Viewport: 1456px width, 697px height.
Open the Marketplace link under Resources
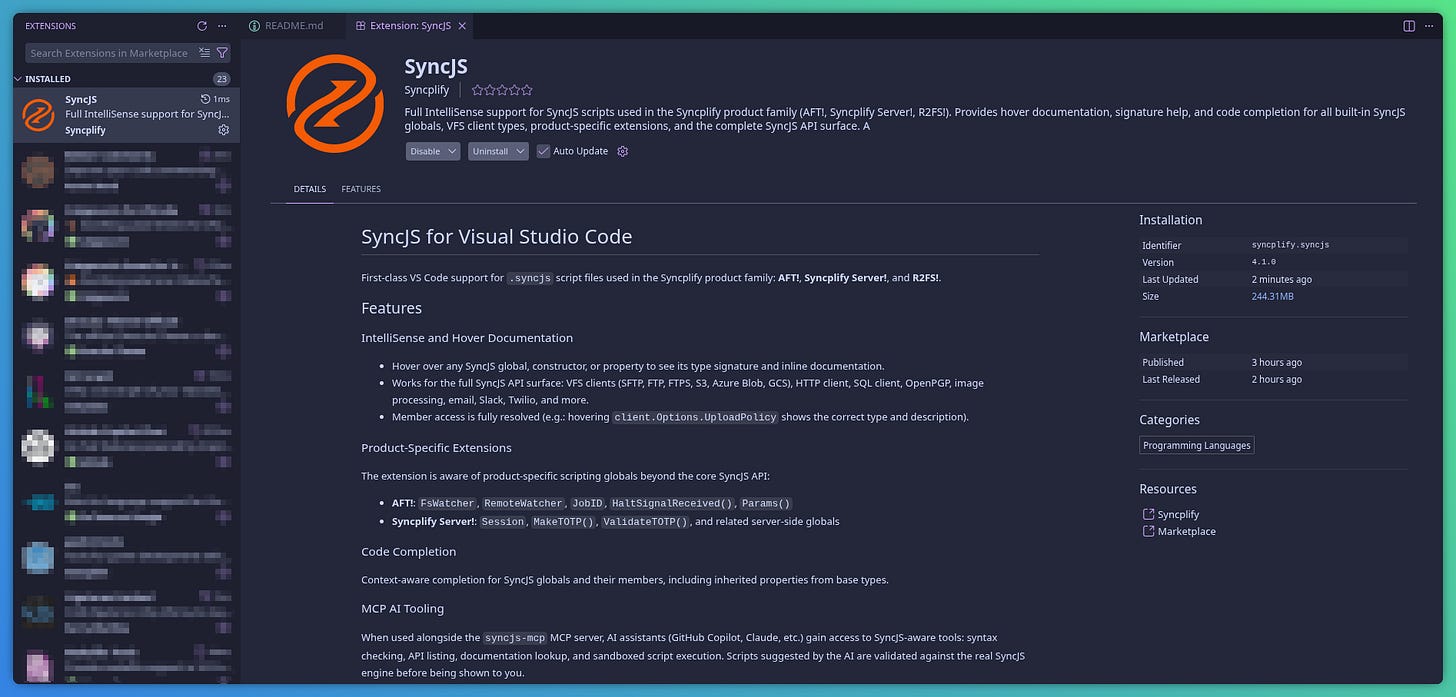1186,531
